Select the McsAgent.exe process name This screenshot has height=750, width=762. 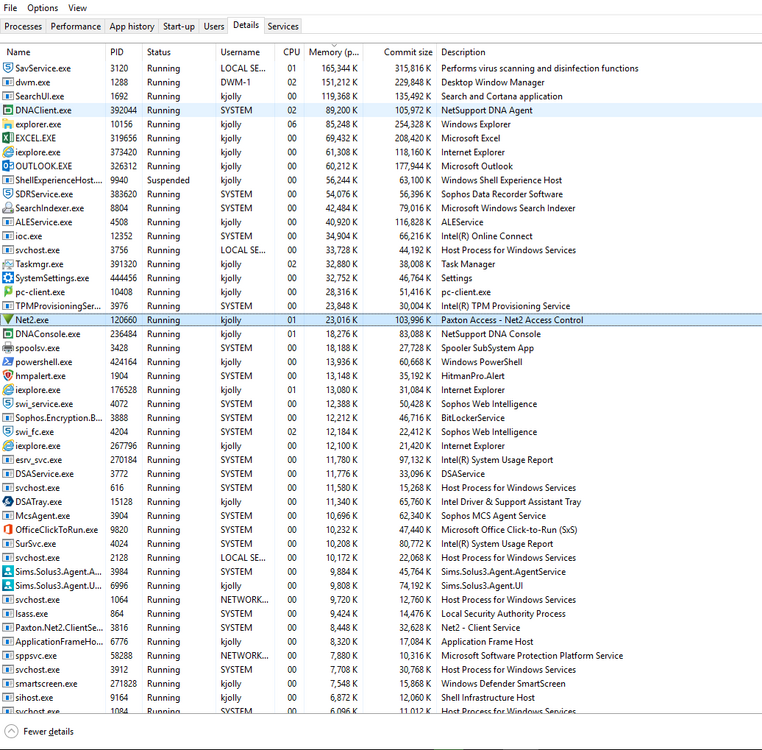(x=43, y=516)
